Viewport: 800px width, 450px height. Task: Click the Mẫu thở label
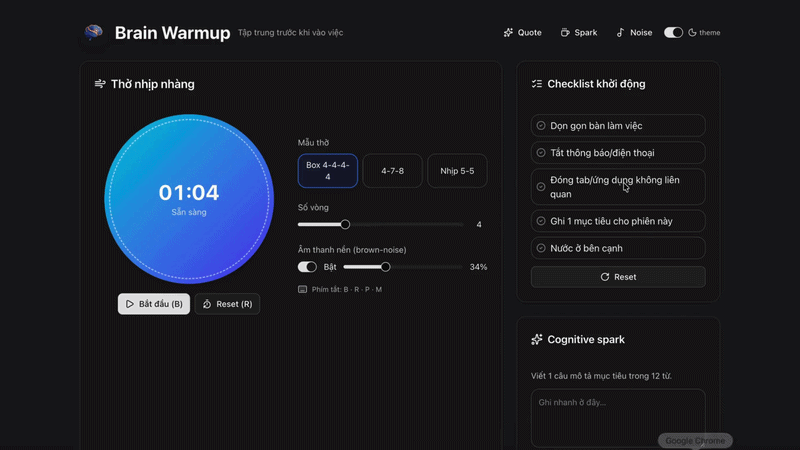click(x=313, y=143)
